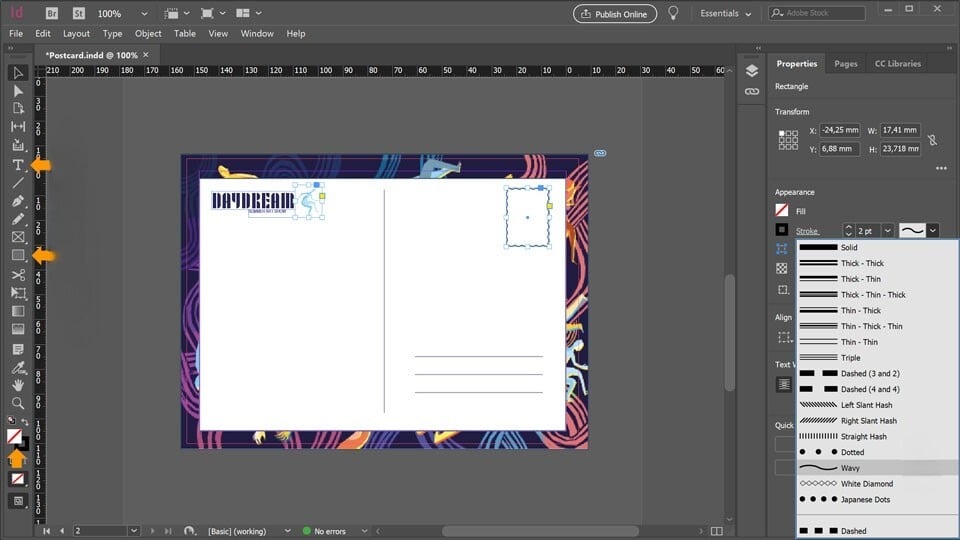The height and width of the screenshot is (540, 960).
Task: Open the Object menu
Action: pos(148,33)
